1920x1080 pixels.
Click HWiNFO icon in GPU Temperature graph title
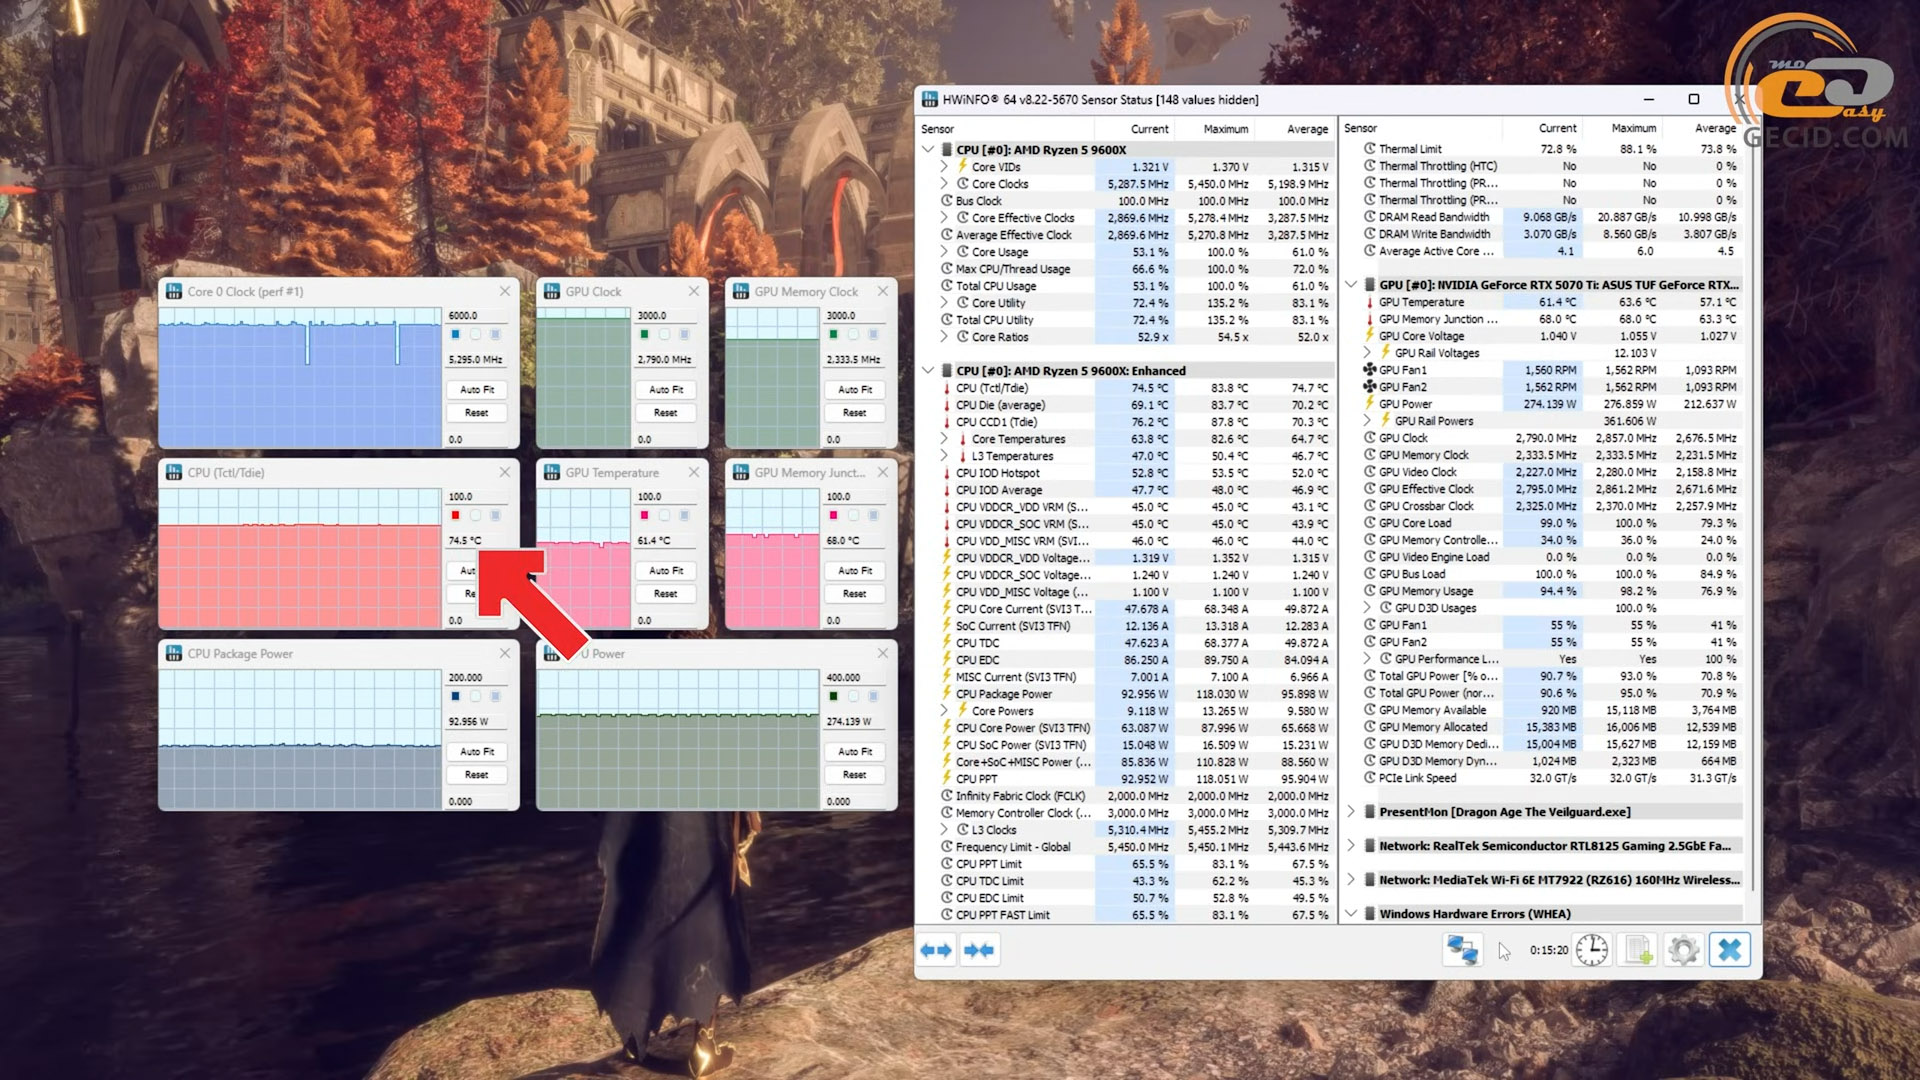[x=551, y=472]
